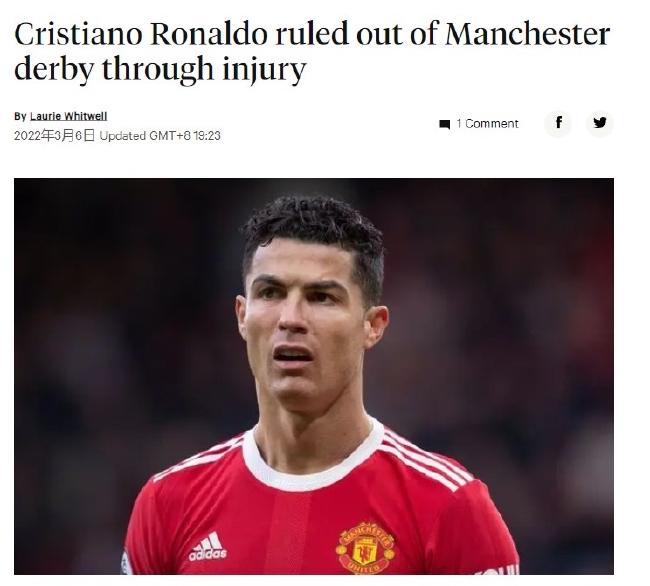Click the word "Manchester" in the headline
The width and height of the screenshot is (650, 586).
tap(527, 34)
